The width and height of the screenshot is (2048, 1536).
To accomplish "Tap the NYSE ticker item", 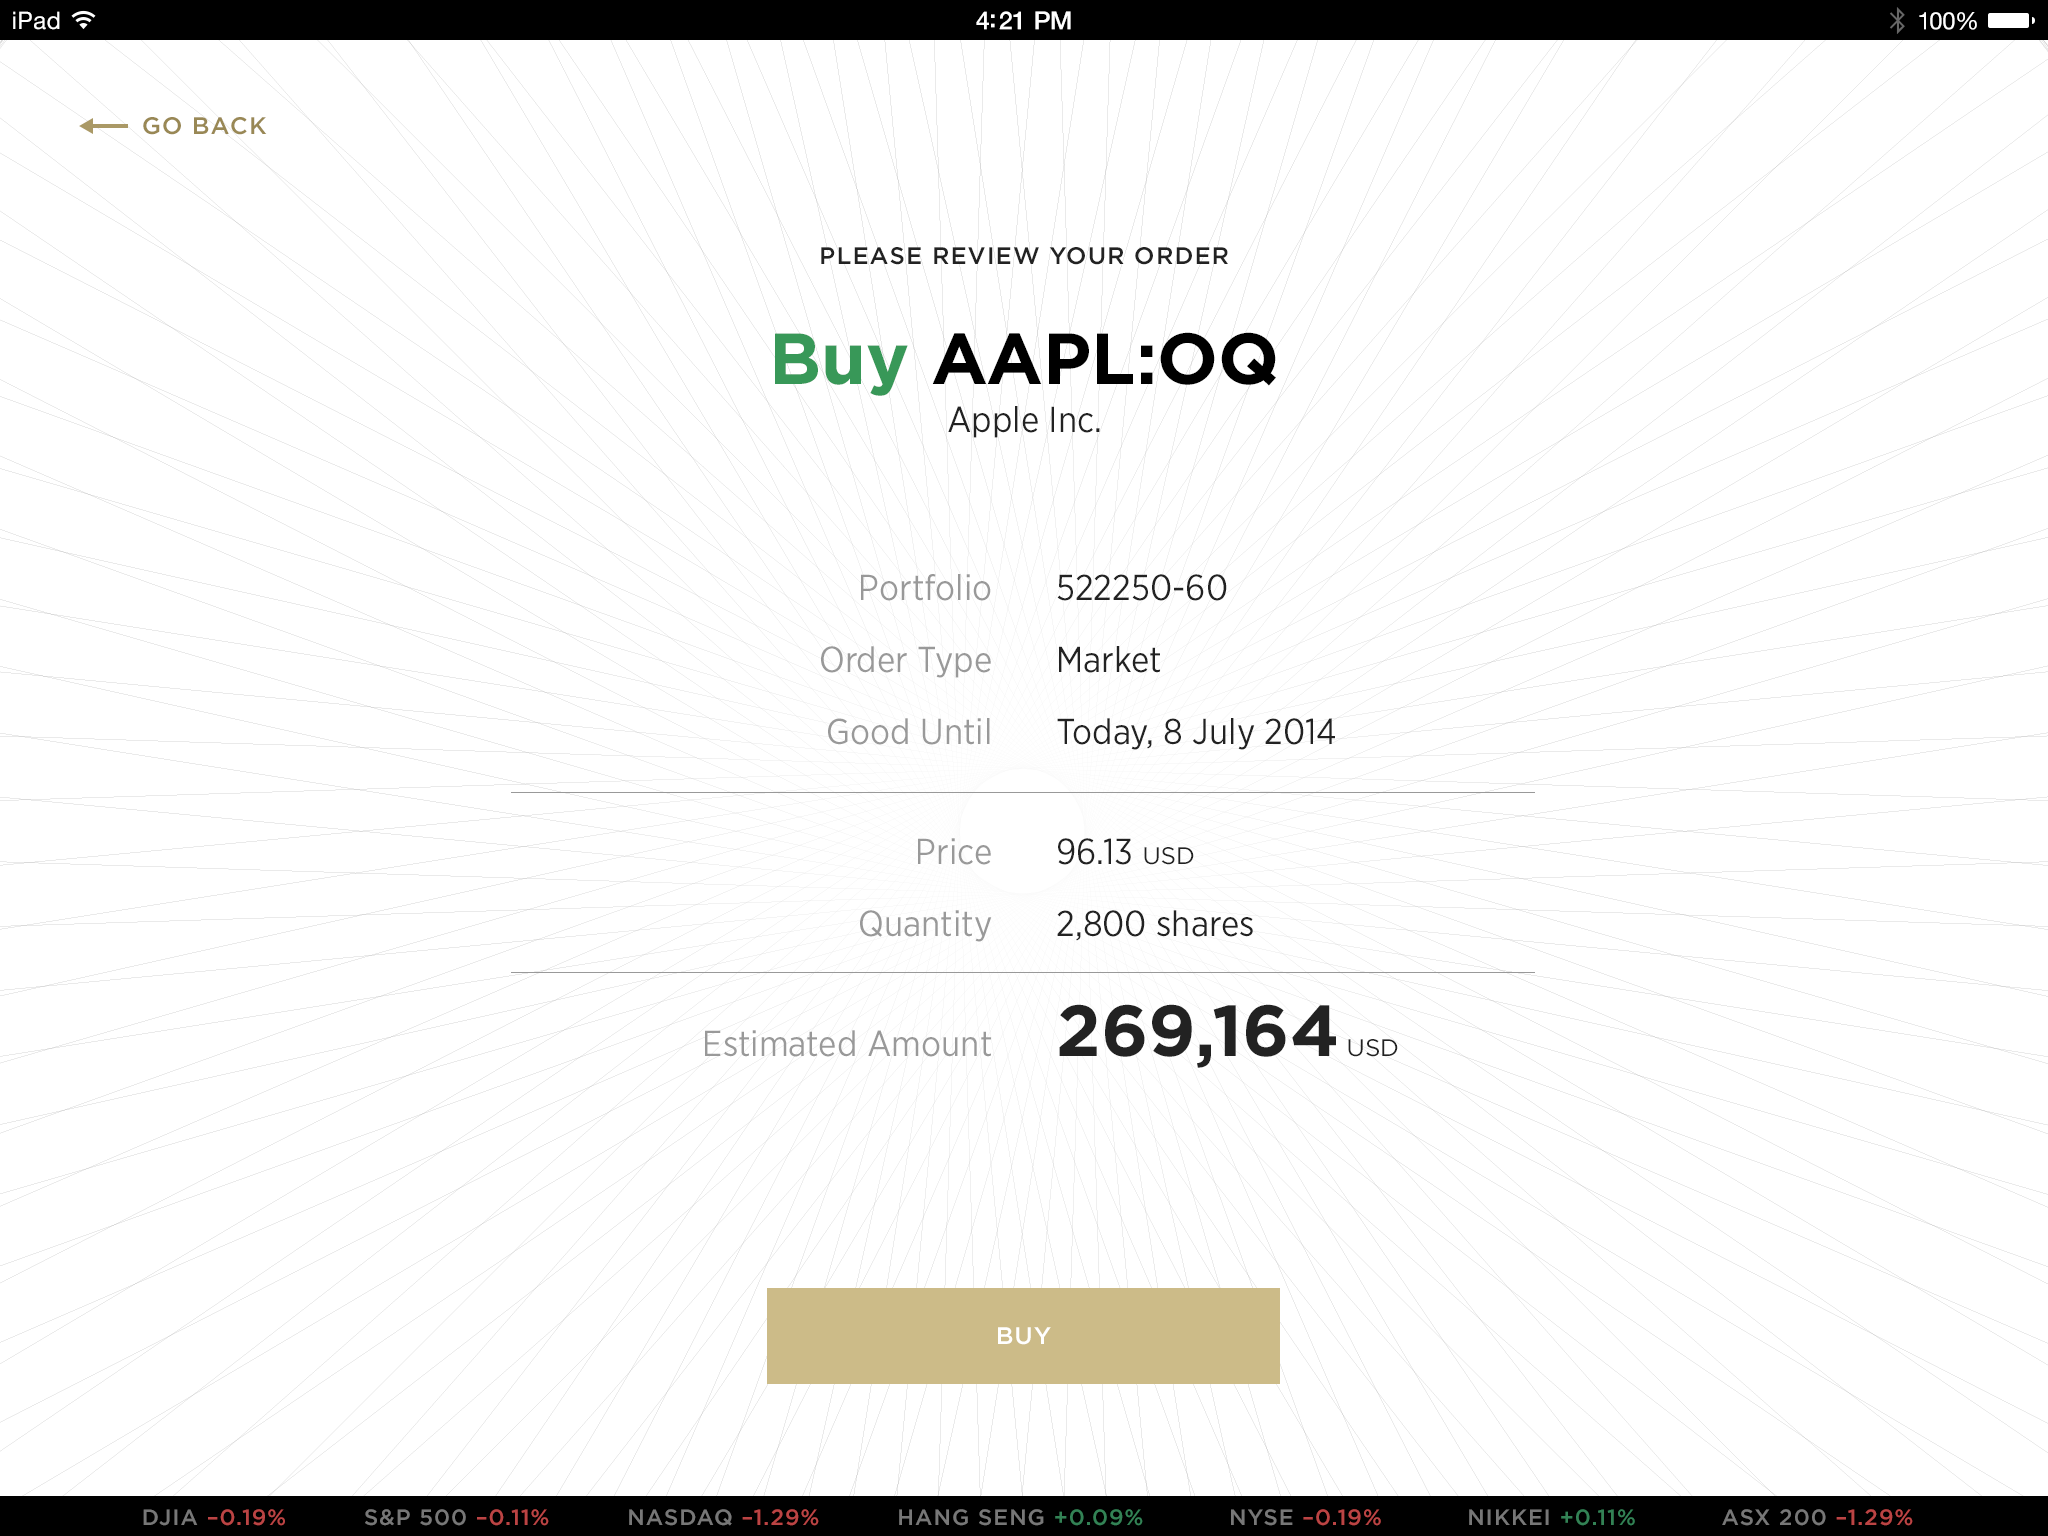I will (1305, 1517).
